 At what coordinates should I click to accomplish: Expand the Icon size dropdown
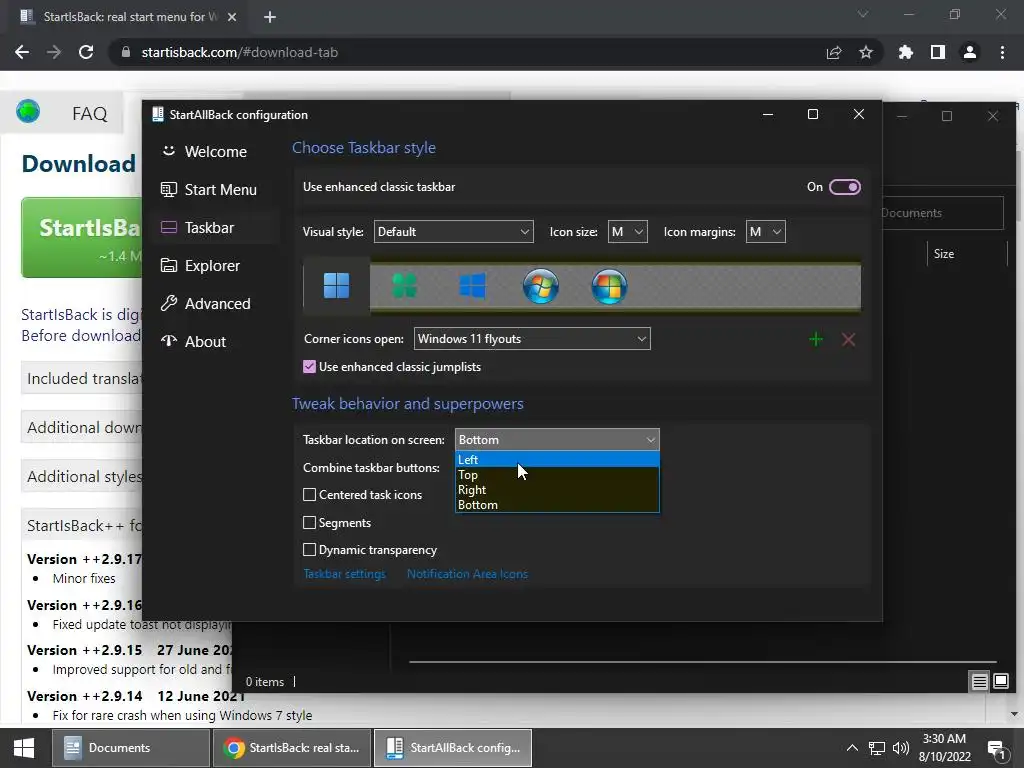[x=628, y=232]
